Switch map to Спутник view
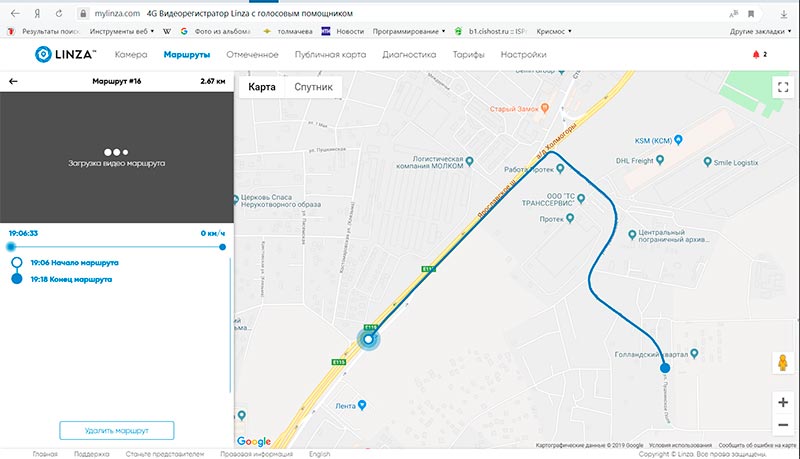The width and height of the screenshot is (800, 459). (313, 87)
